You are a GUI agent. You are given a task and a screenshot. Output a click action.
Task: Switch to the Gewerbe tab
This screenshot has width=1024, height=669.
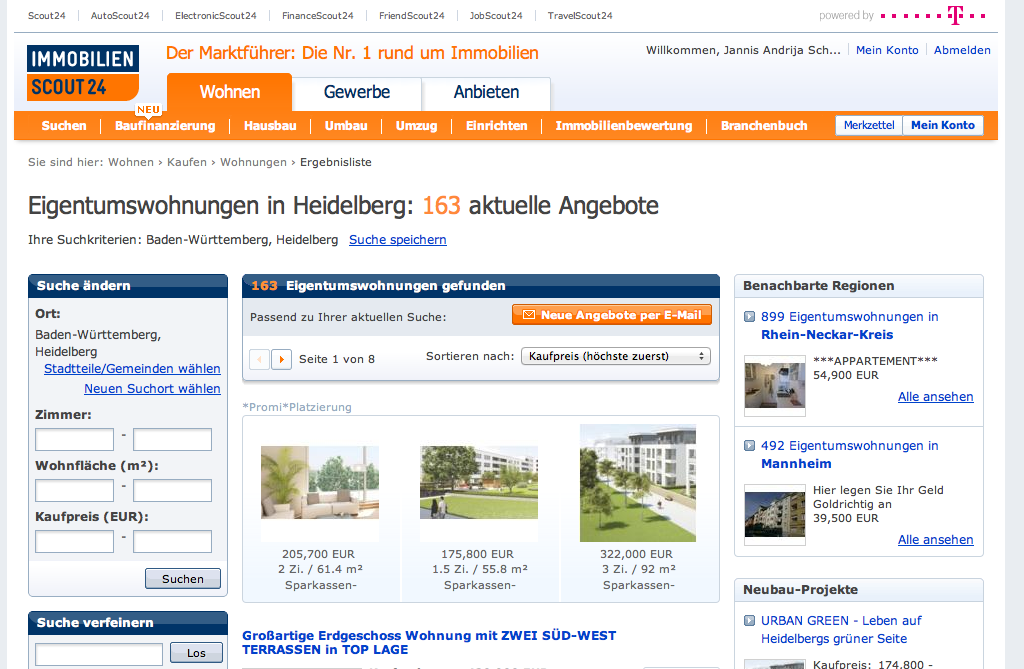pyautogui.click(x=357, y=92)
